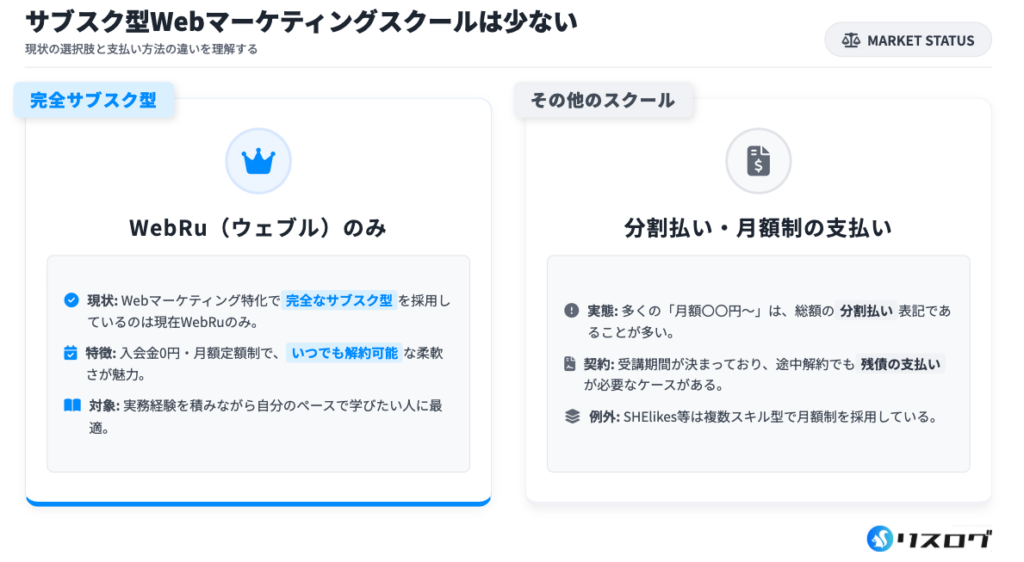1024x562 pixels.
Task: Click the crown icon in the circle
Action: [x=258, y=161]
